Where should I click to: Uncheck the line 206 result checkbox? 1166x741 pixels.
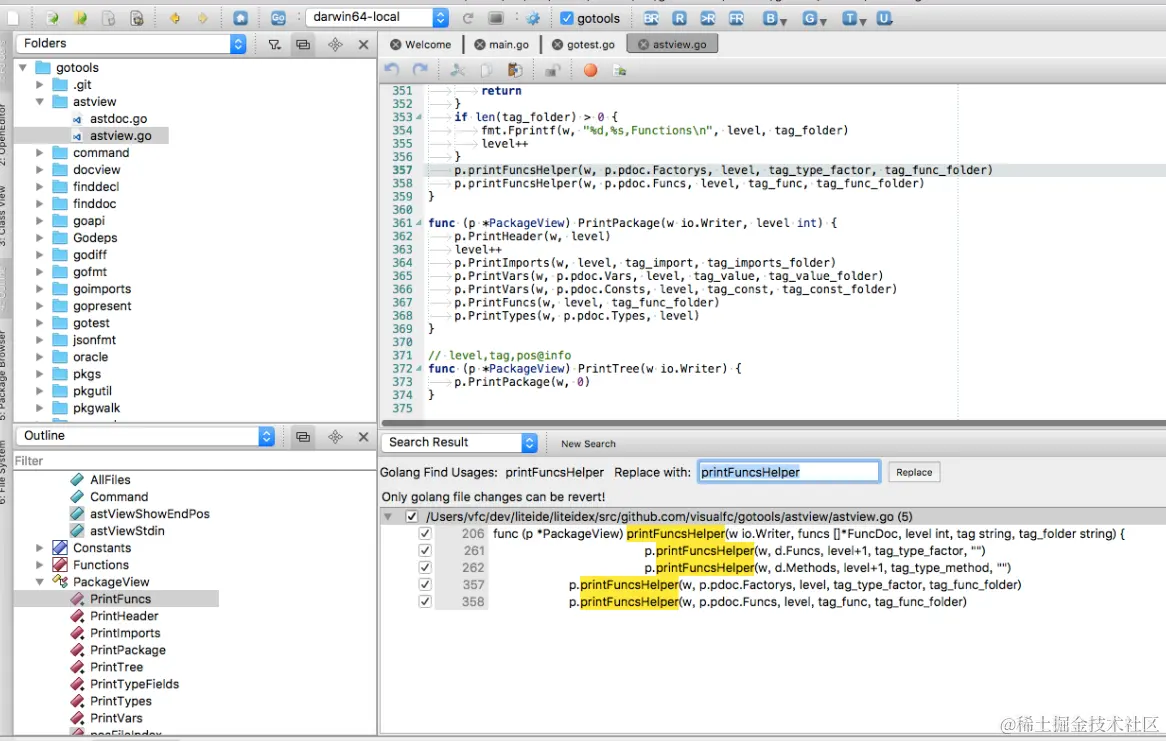[x=425, y=533]
